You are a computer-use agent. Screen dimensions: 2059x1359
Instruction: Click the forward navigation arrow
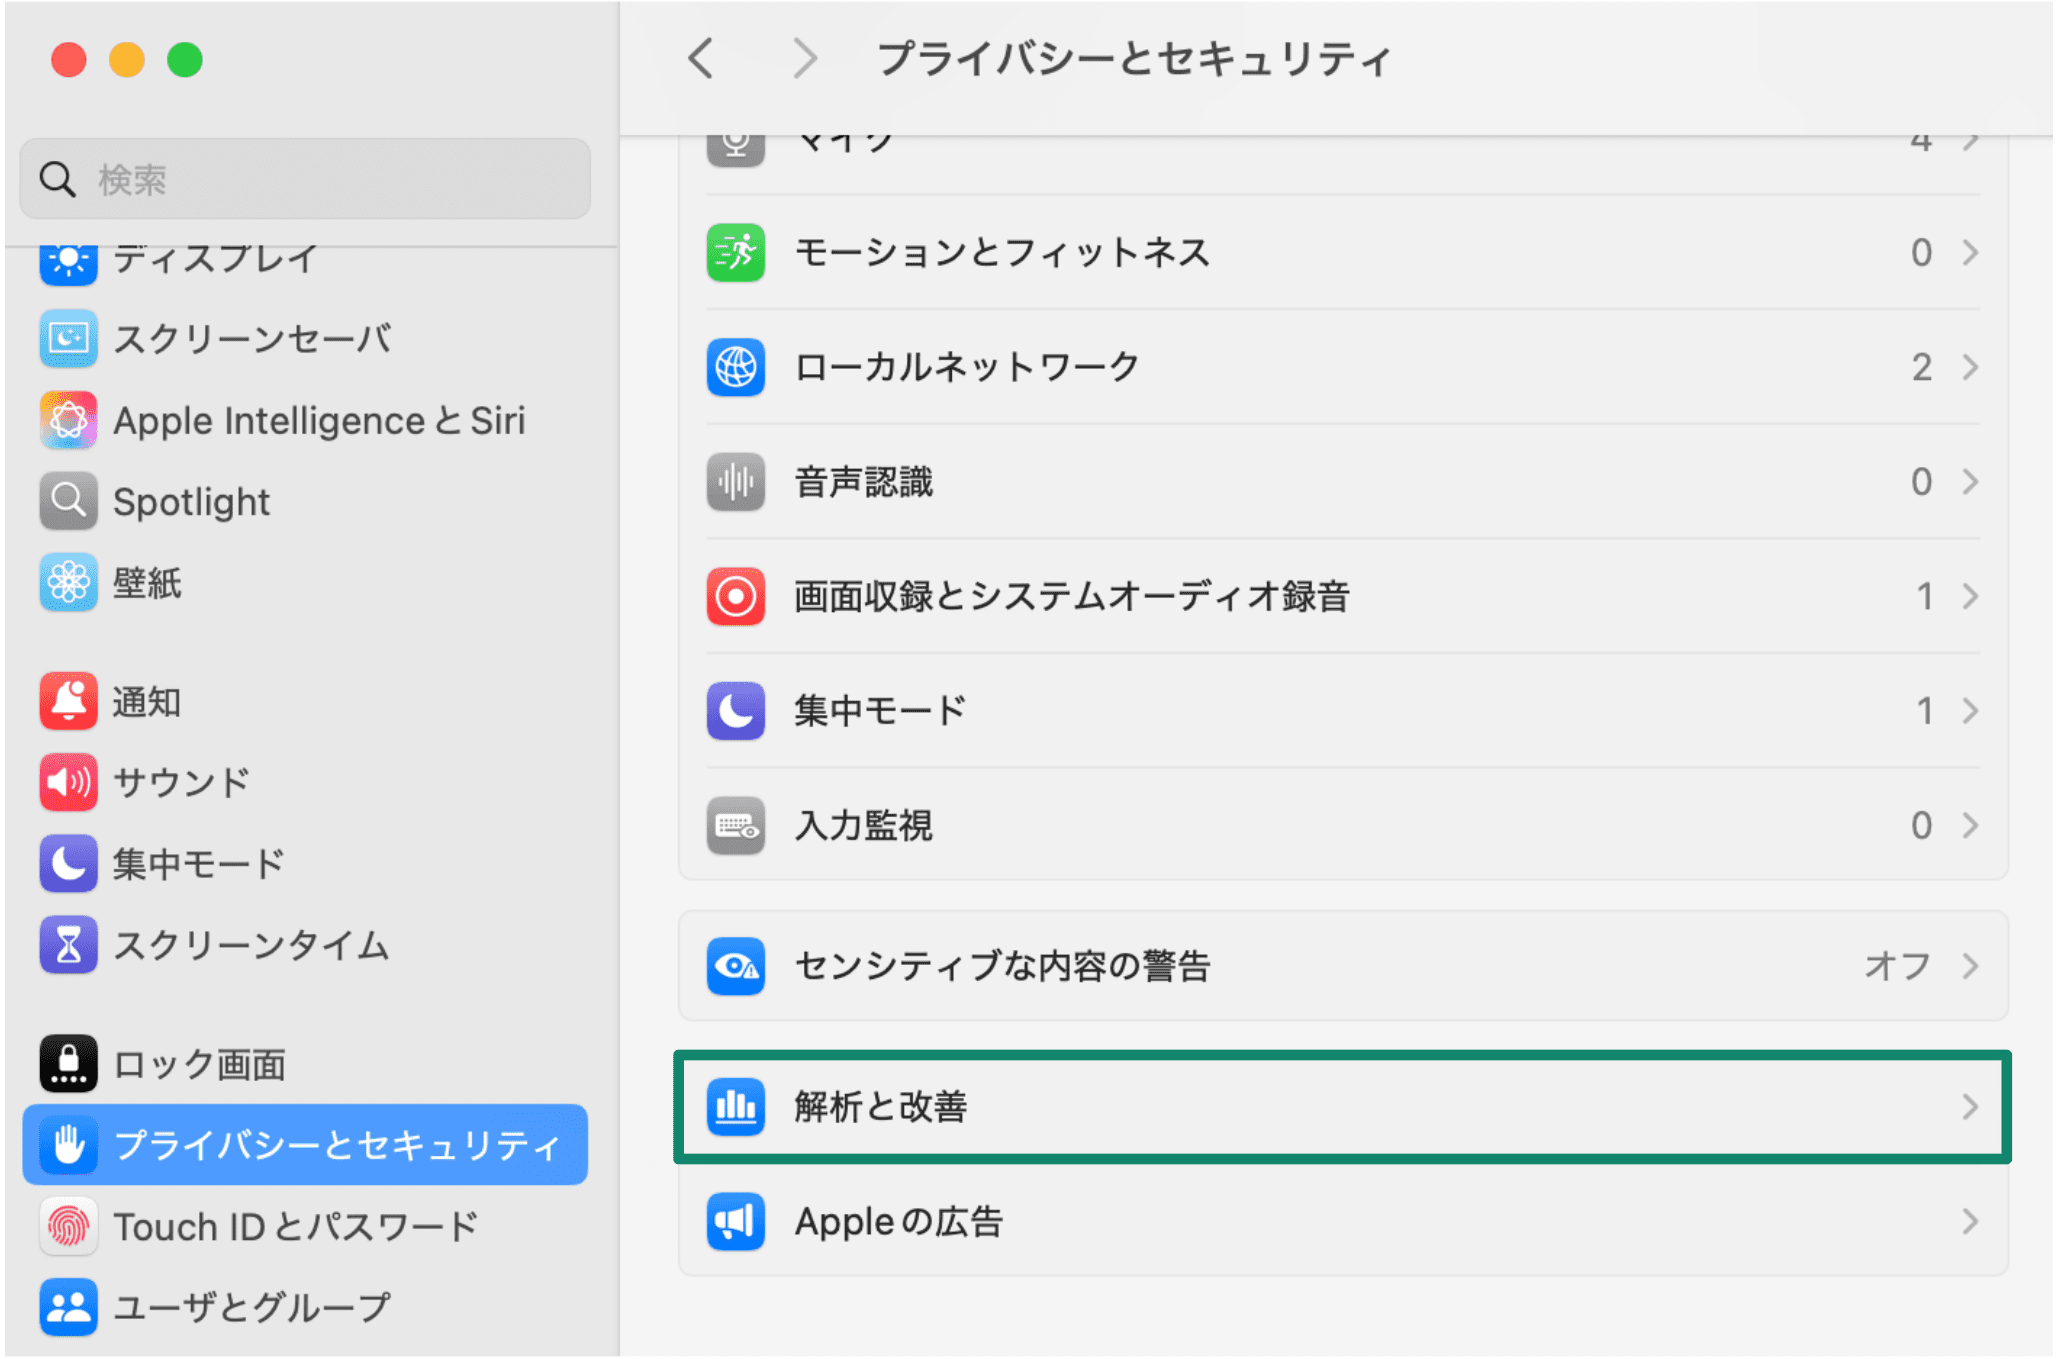point(805,59)
